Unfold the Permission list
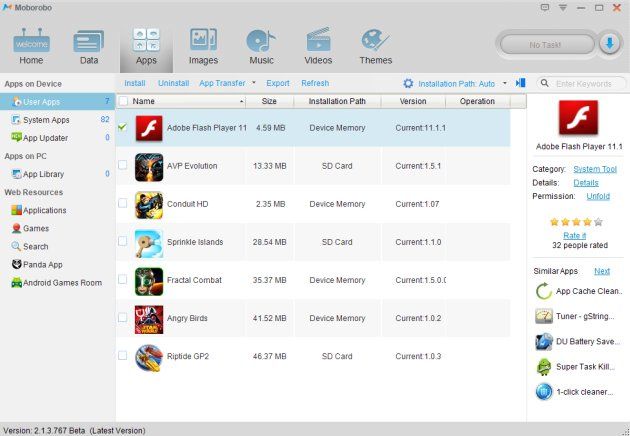630x436 pixels. coord(598,196)
